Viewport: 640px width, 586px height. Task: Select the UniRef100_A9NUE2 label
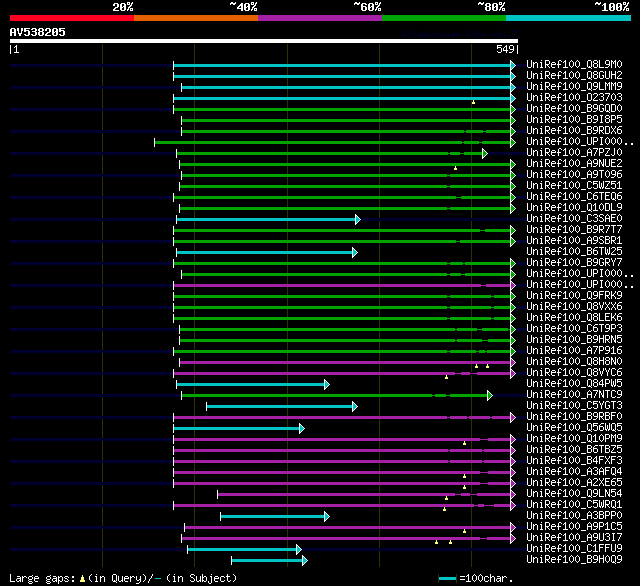[574, 164]
